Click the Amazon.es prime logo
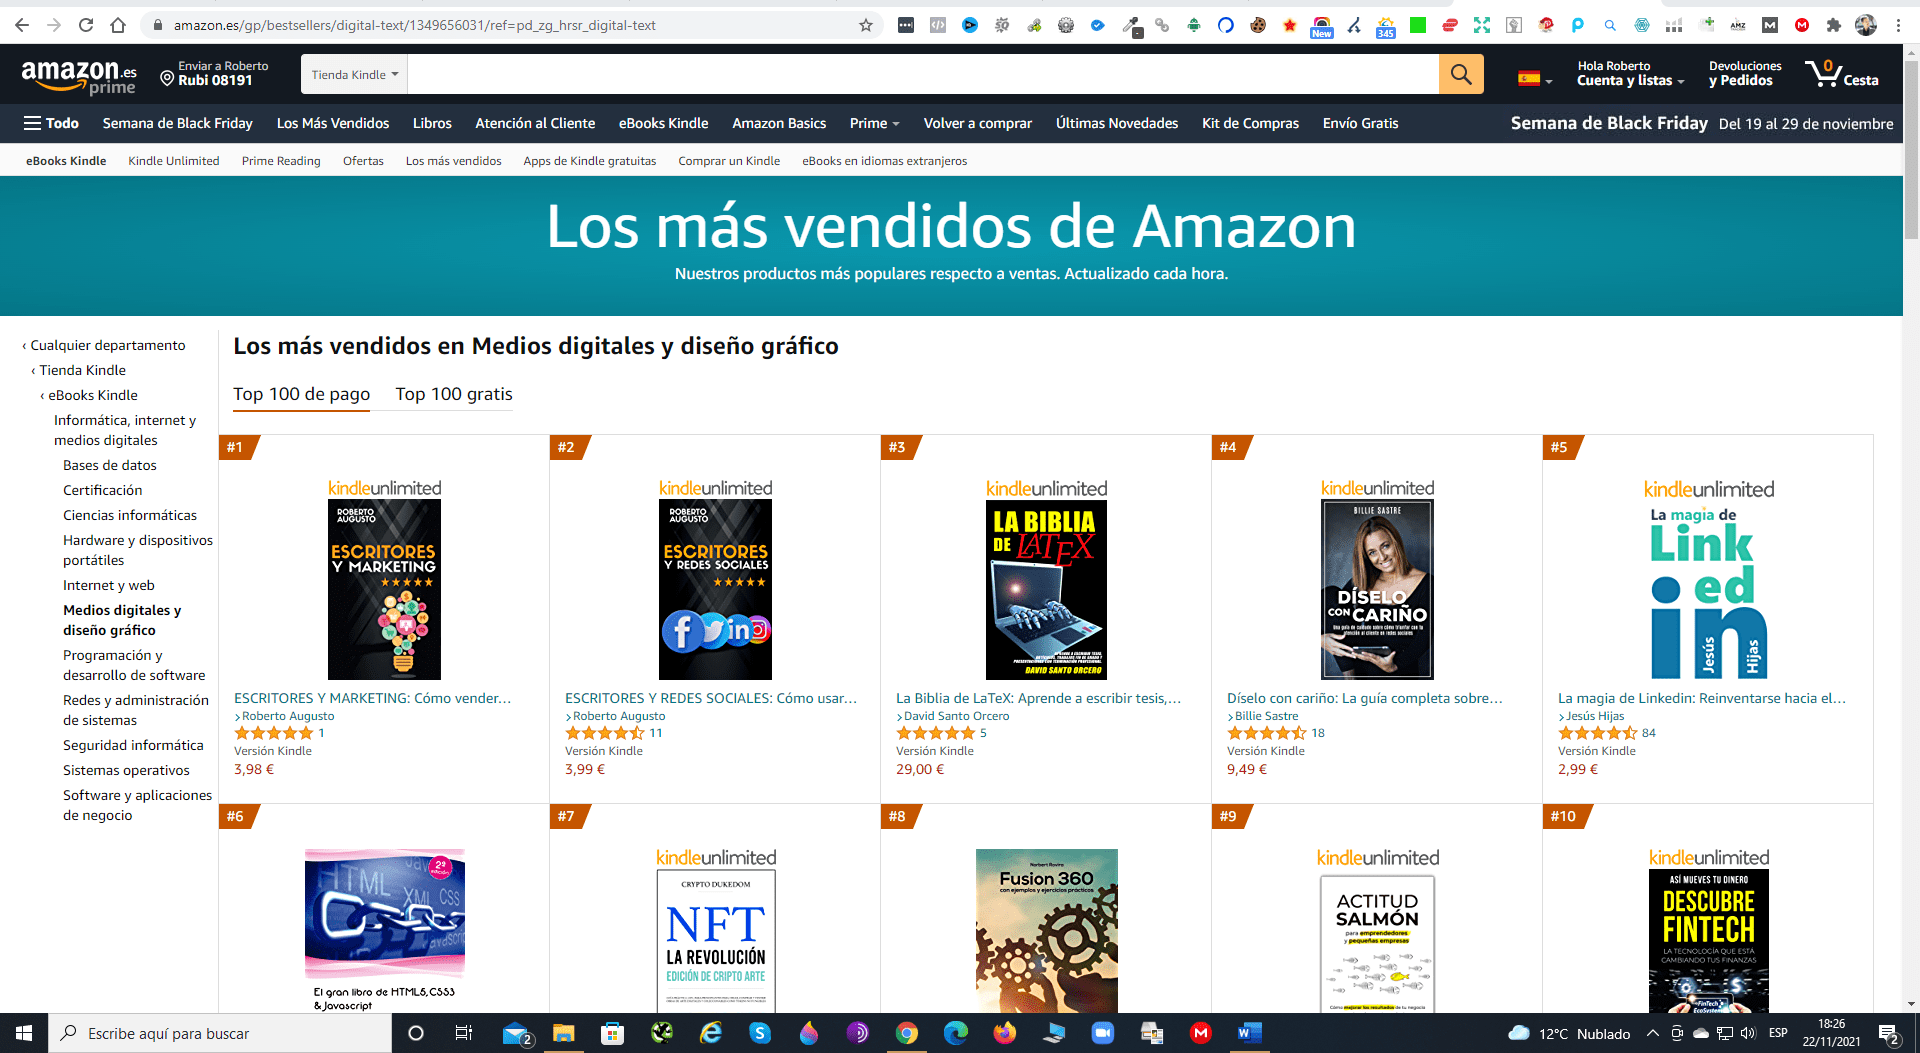 coord(79,75)
